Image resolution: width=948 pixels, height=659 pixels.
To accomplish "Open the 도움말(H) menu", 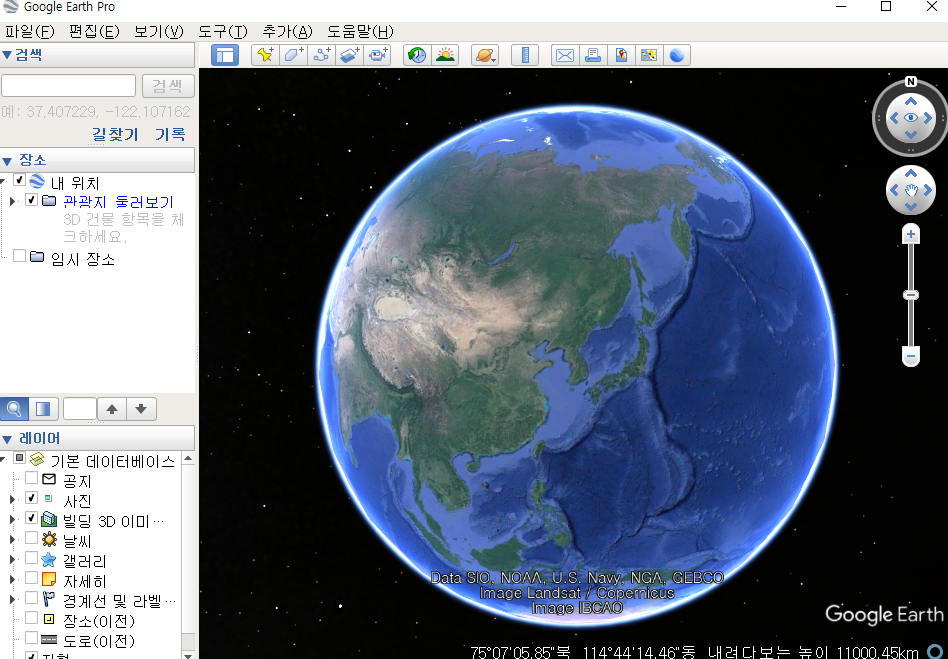I will click(360, 31).
